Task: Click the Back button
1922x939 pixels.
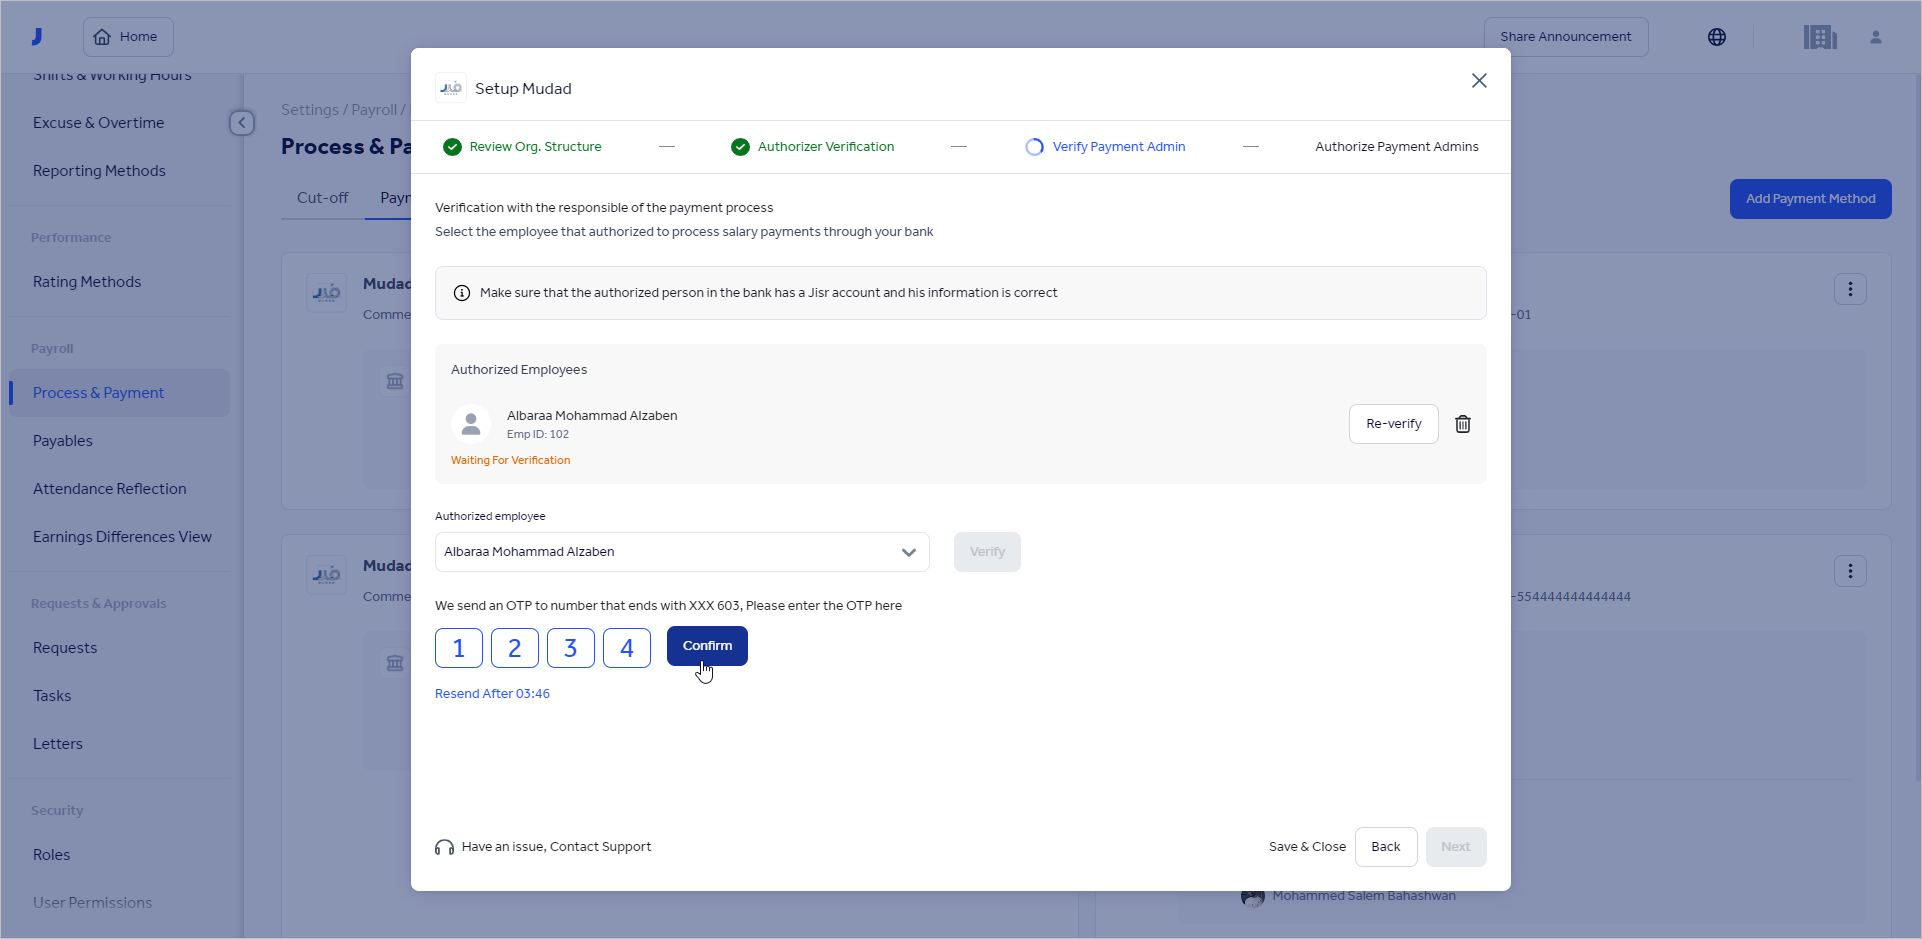Action: pyautogui.click(x=1385, y=847)
